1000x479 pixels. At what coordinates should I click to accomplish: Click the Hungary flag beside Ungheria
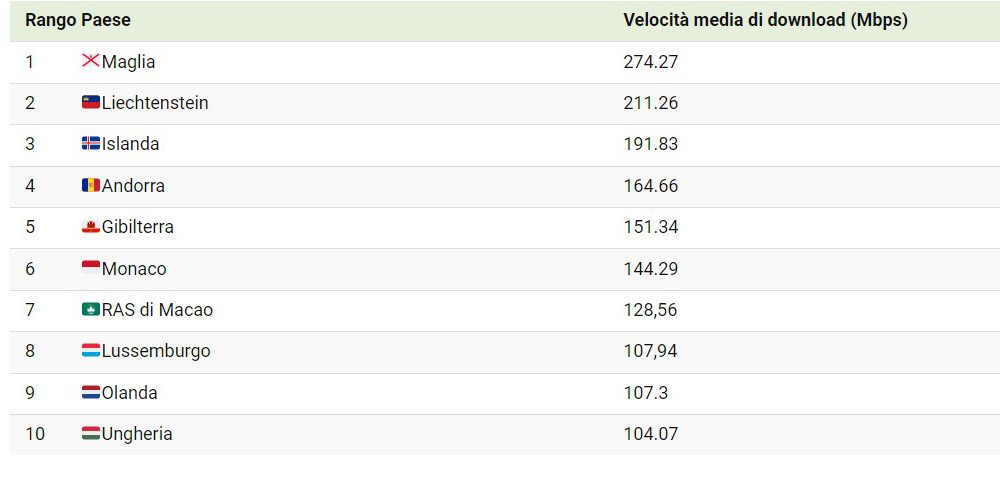point(91,434)
